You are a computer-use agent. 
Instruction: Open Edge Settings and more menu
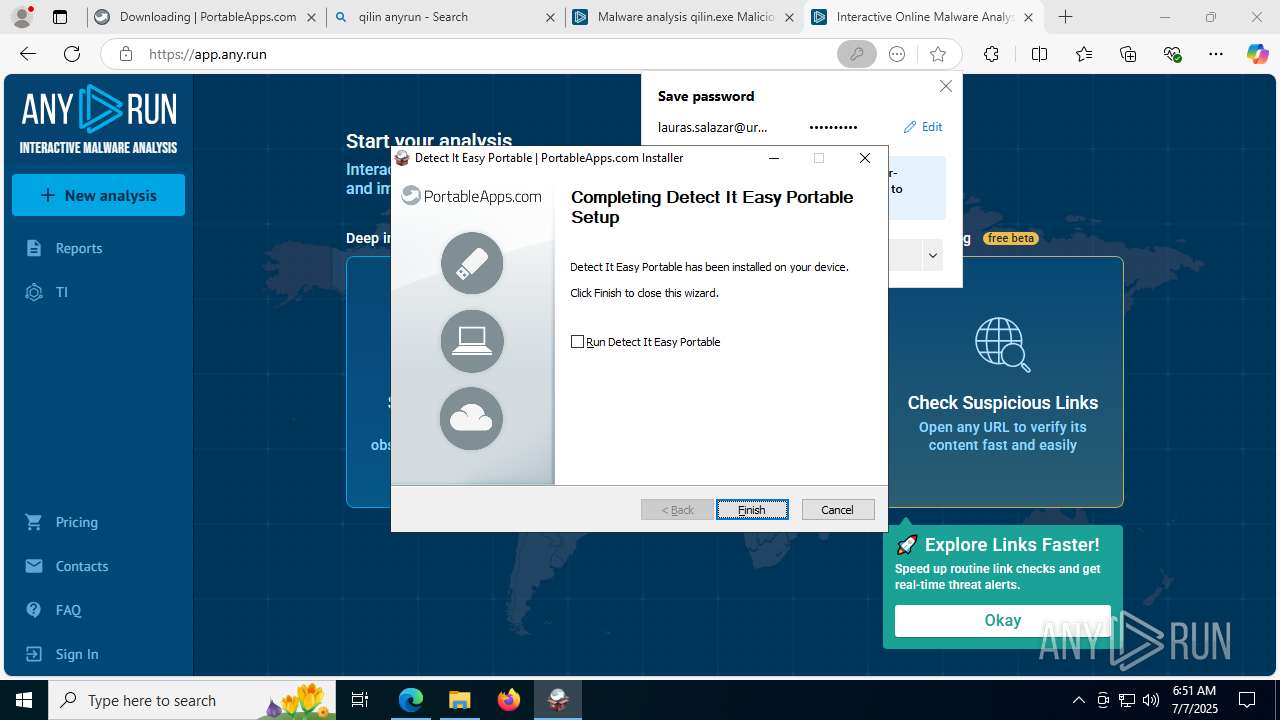pyautogui.click(x=1216, y=54)
